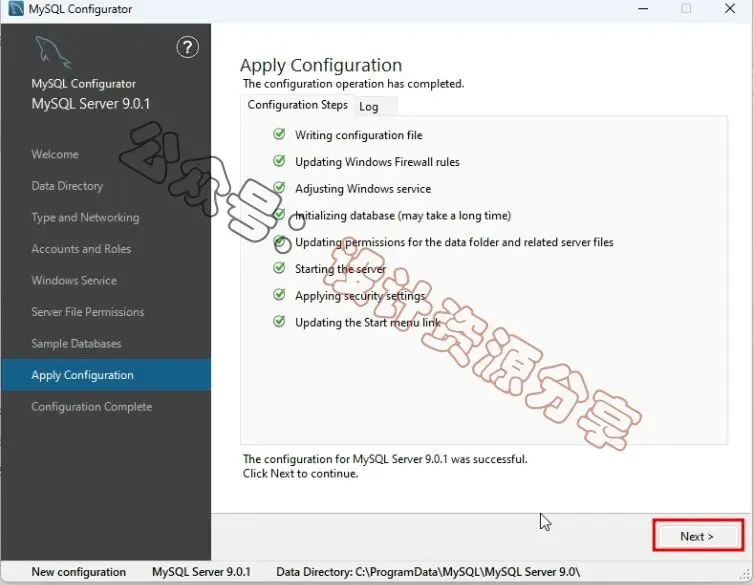Click New configuration in status bar
Image resolution: width=754 pixels, height=585 pixels.
coord(78,572)
